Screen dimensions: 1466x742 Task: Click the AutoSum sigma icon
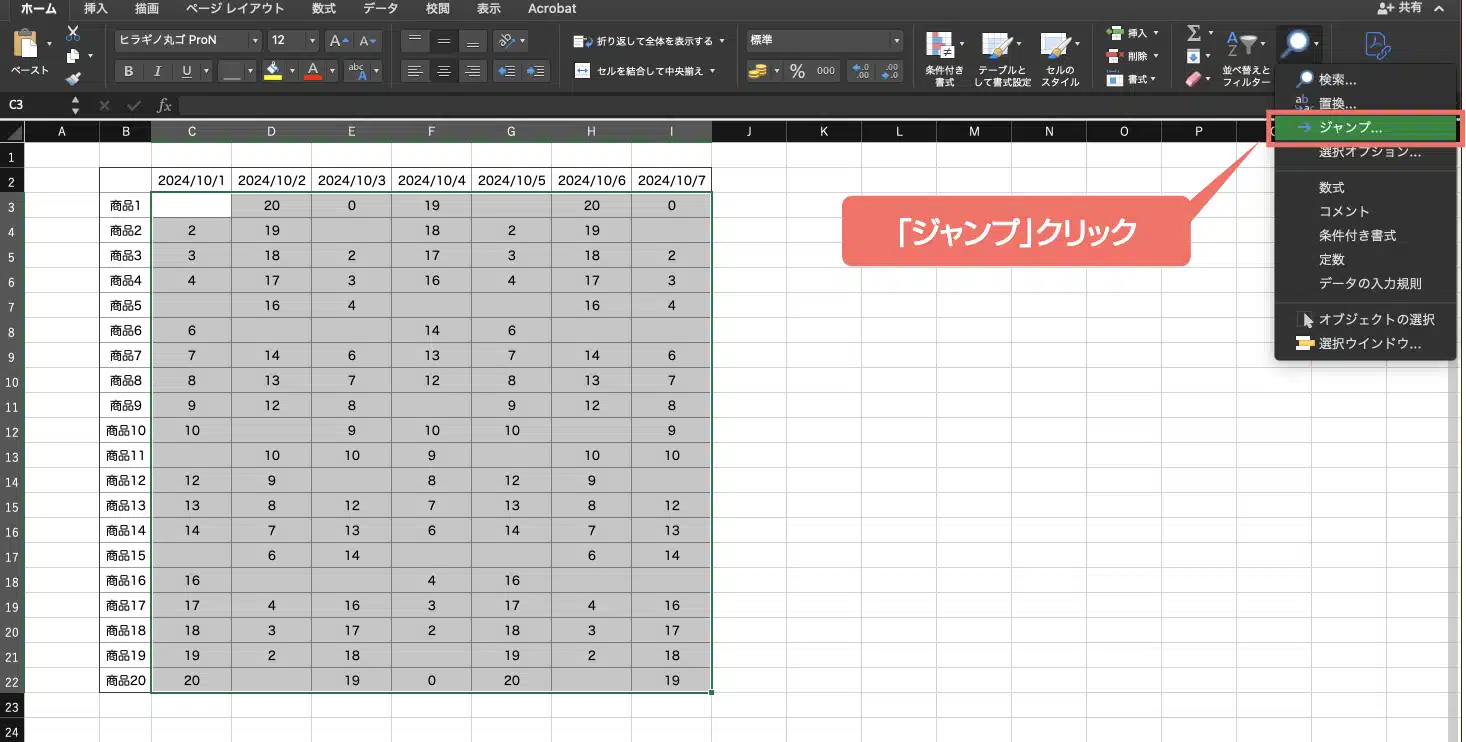tap(1192, 34)
